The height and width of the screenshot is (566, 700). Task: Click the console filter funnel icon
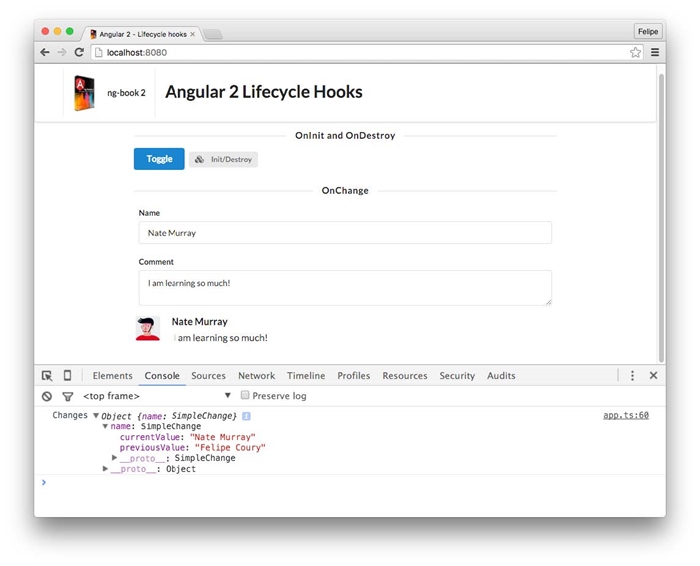click(x=67, y=396)
